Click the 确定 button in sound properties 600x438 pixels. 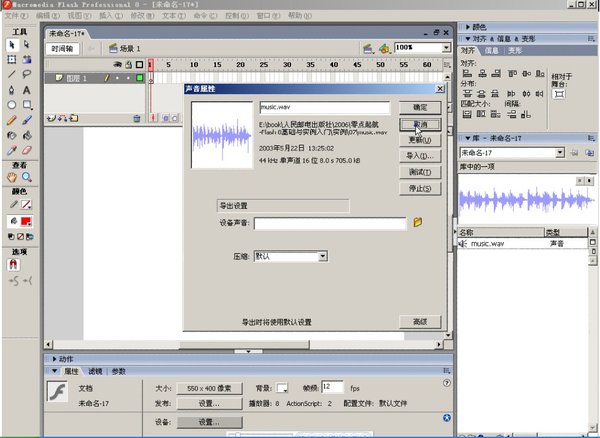tap(420, 107)
